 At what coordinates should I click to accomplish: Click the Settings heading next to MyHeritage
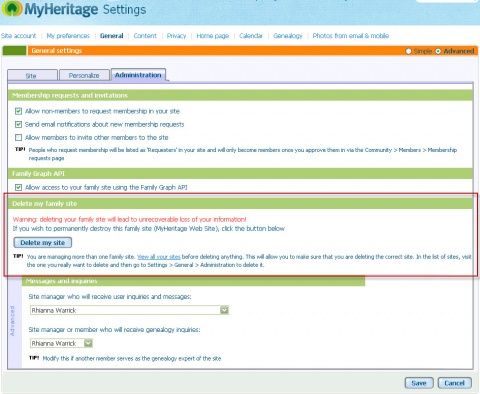coord(124,9)
